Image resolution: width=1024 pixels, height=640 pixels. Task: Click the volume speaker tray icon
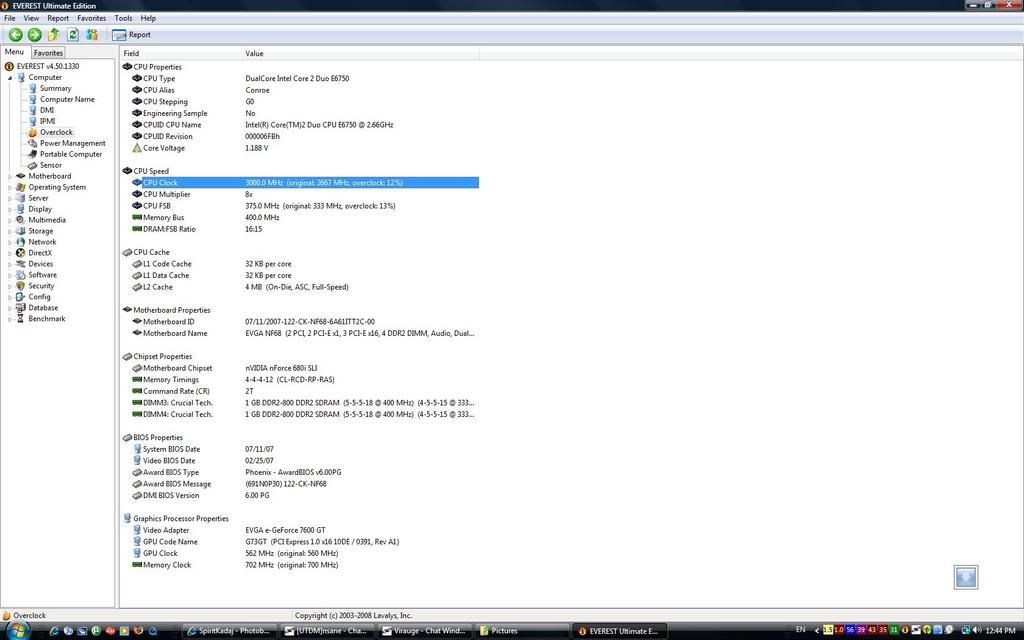[x=977, y=630]
